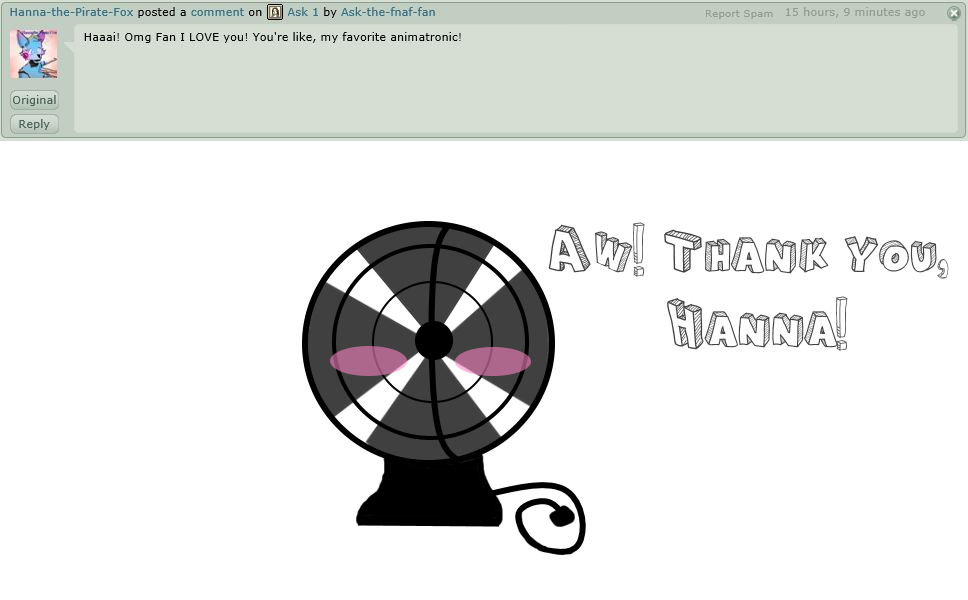Viewport: 968px width, 600px height.
Task: Click Report Spam link
Action: (738, 13)
